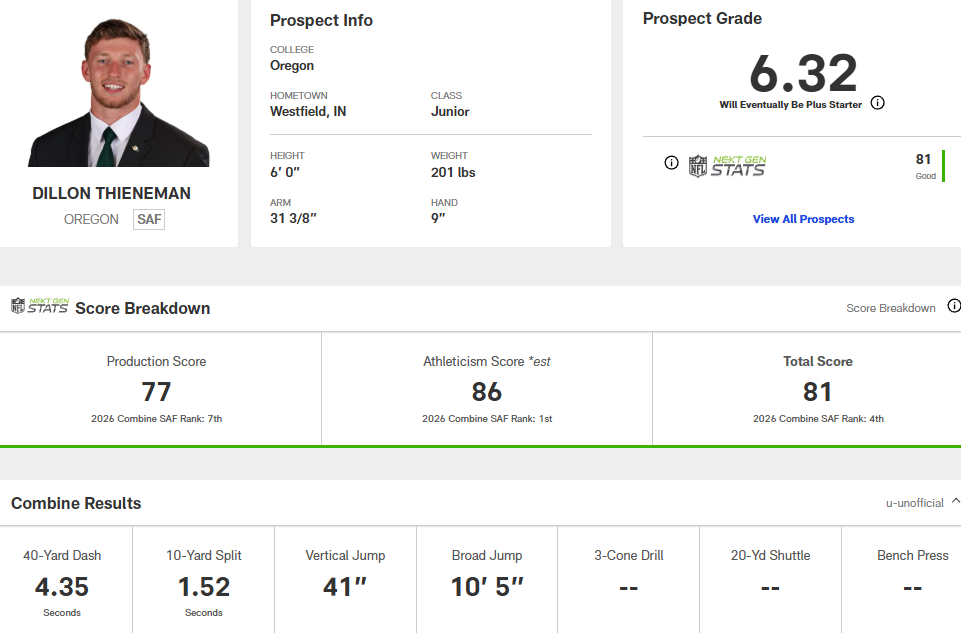Click the 3-Cone Drill result tile

coord(628,582)
